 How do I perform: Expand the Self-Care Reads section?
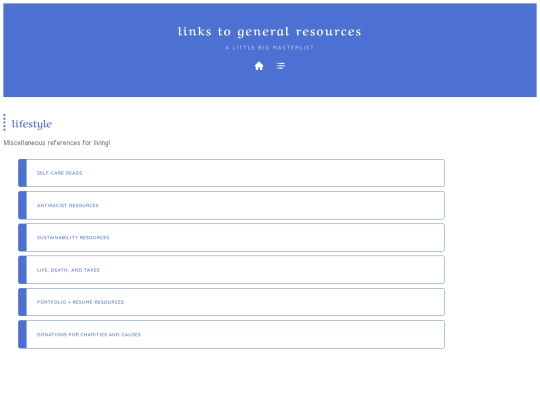point(231,173)
